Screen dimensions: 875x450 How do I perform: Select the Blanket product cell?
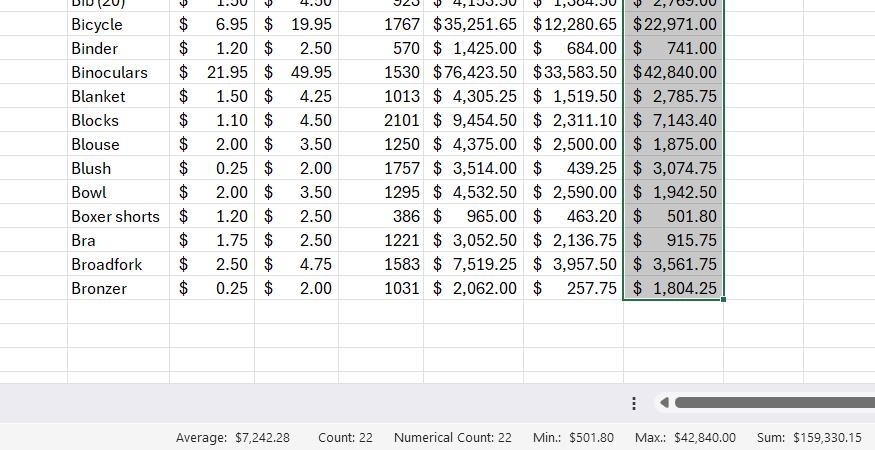118,97
